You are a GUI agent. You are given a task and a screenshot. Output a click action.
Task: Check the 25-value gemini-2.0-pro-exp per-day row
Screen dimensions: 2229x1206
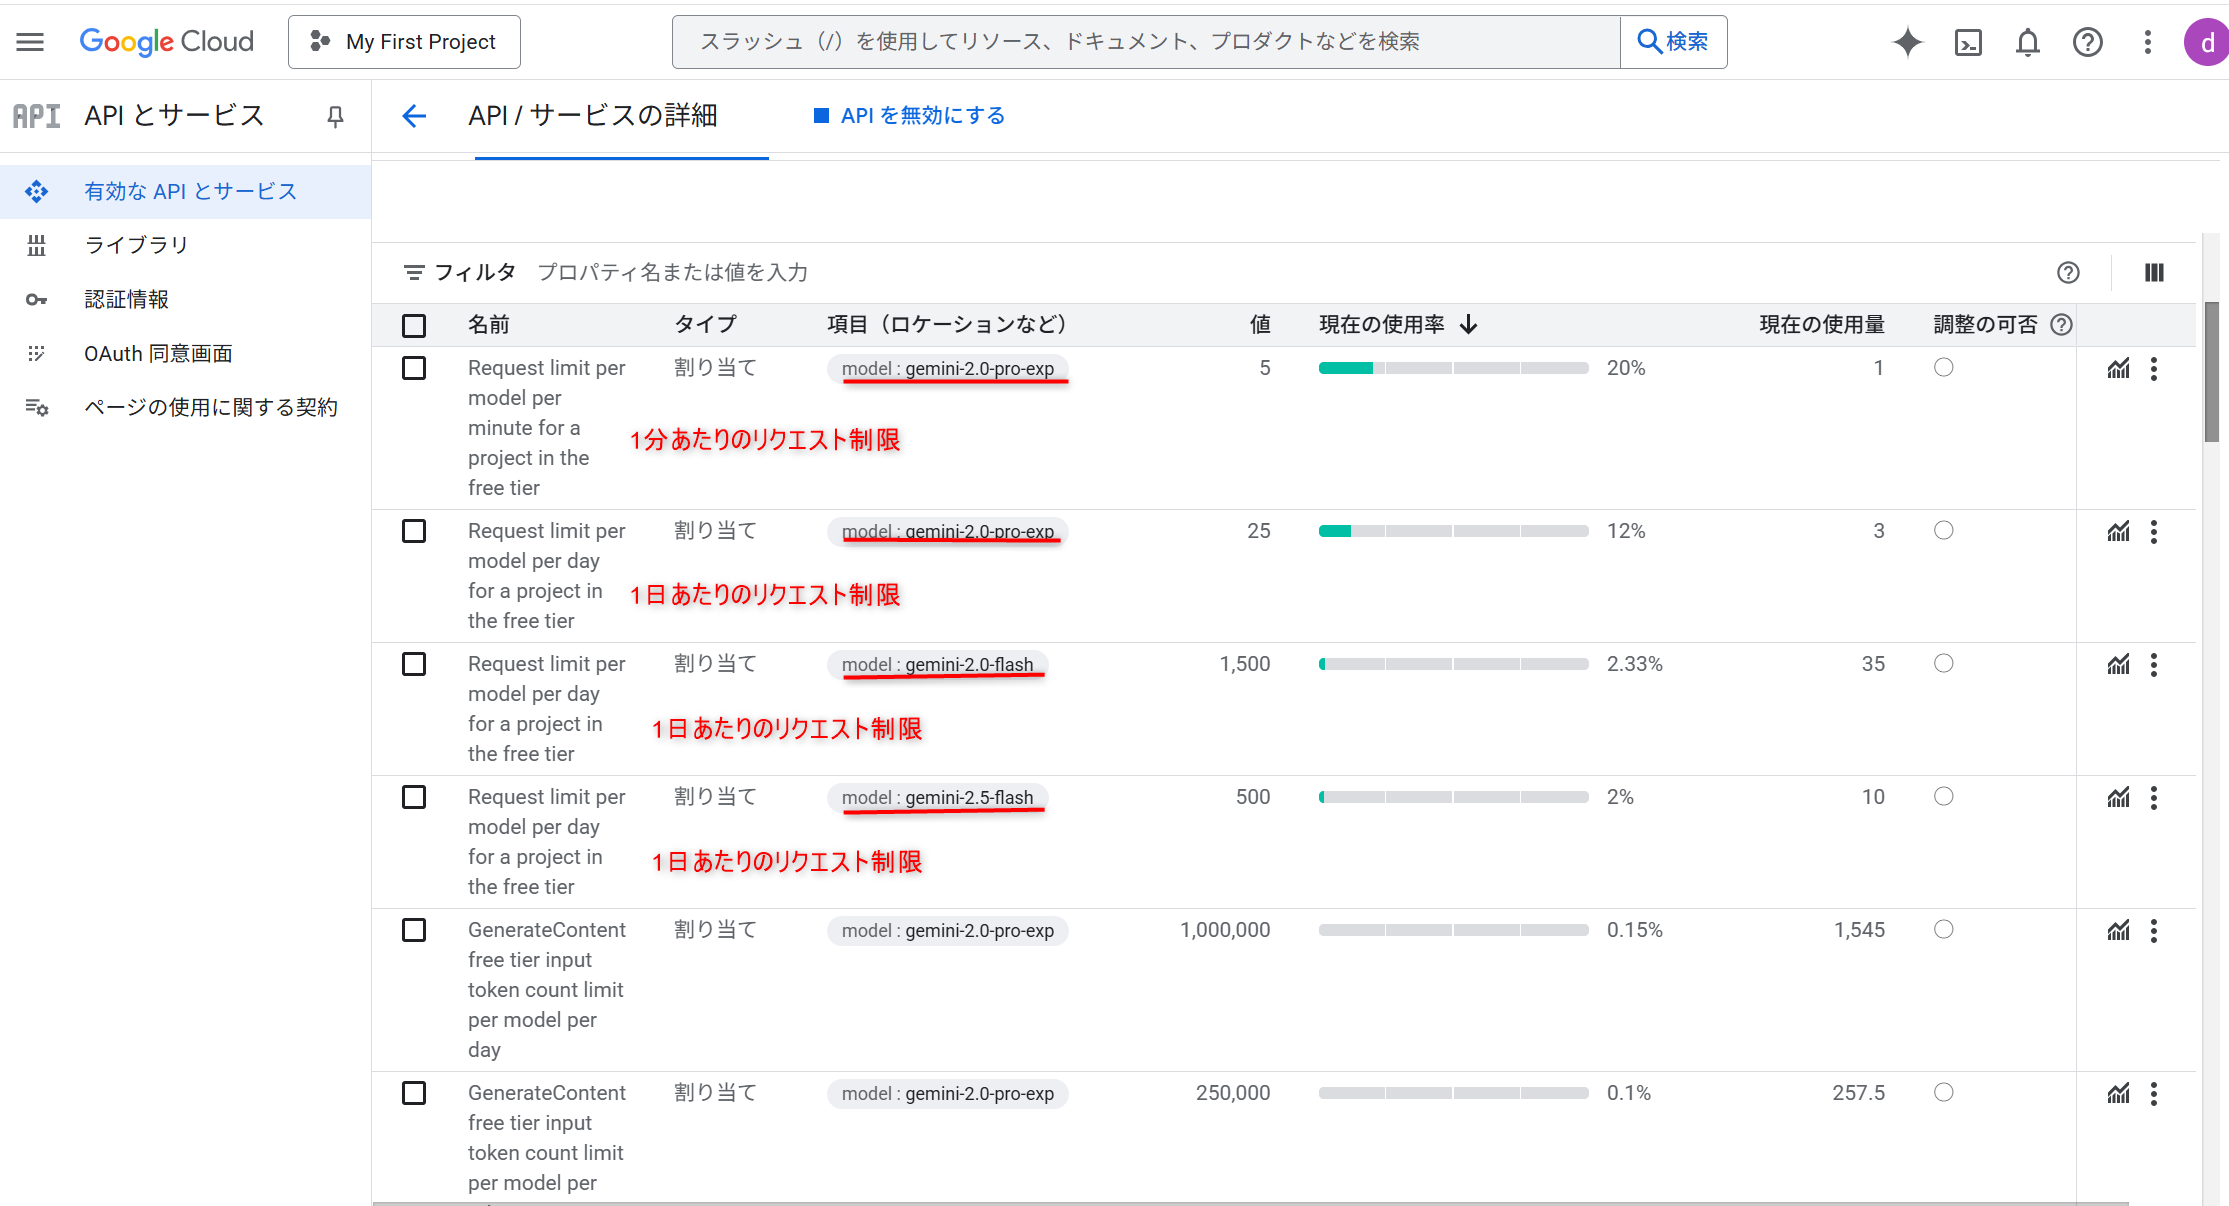click(x=414, y=531)
